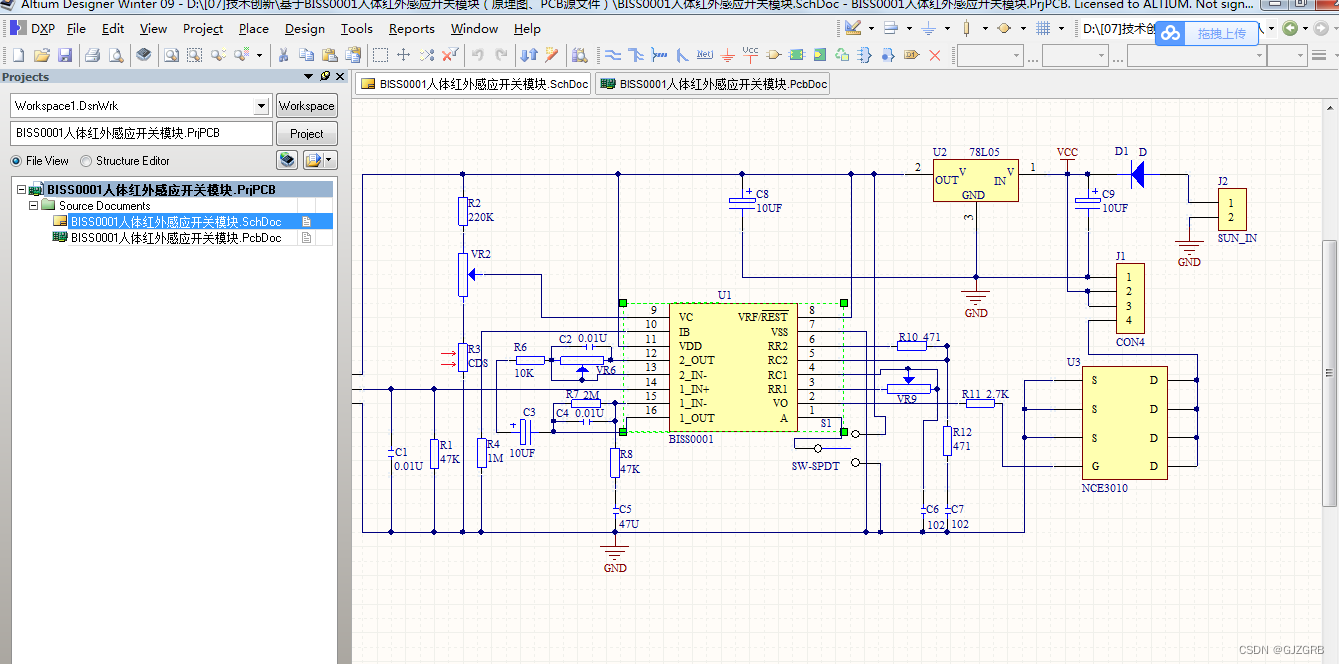Place a GND power port
The height and width of the screenshot is (664, 1339).
coord(728,55)
